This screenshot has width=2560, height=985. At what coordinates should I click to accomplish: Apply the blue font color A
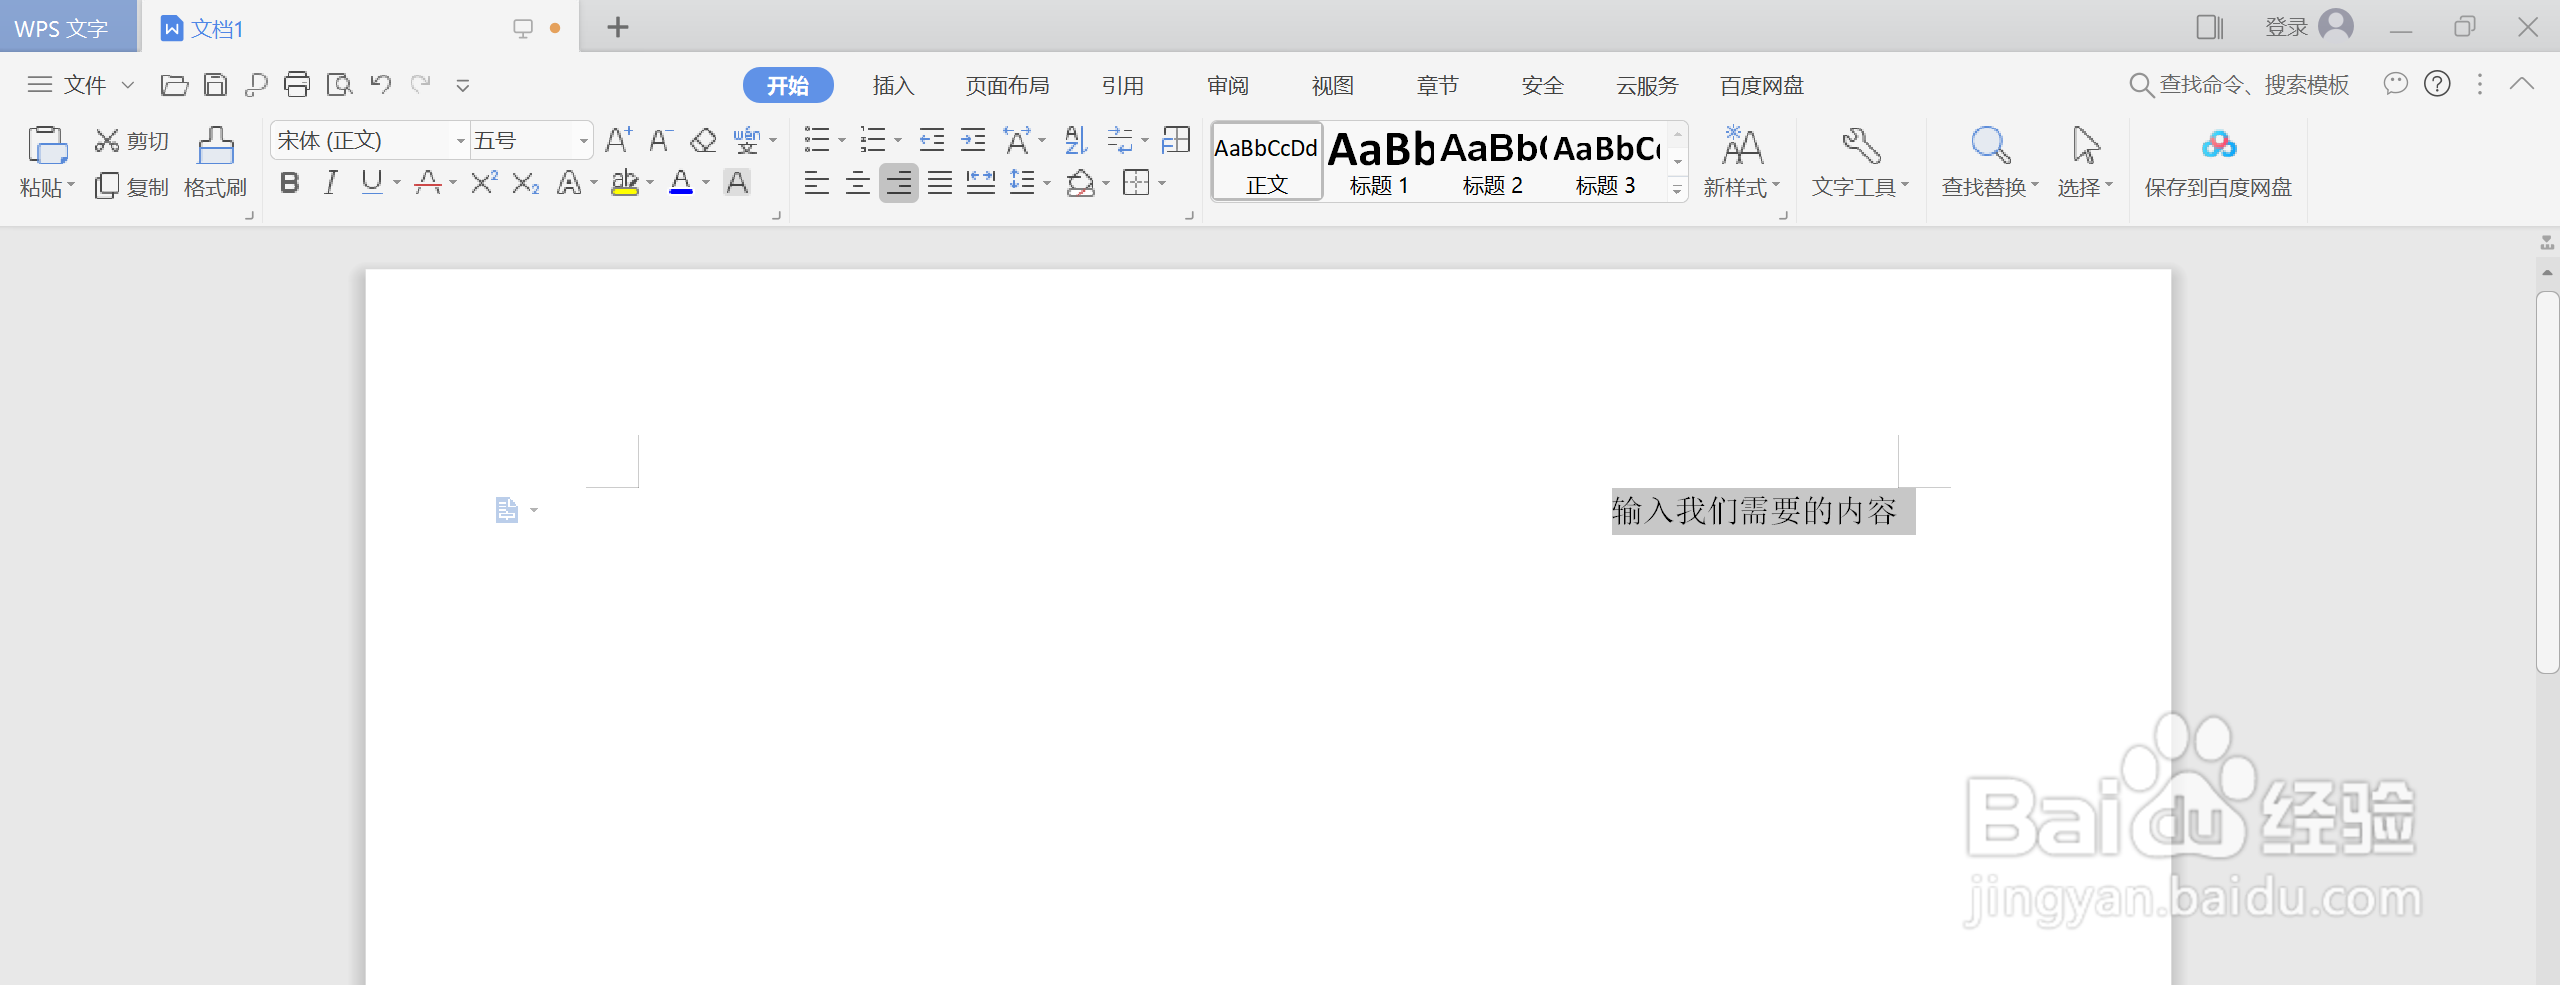(681, 183)
